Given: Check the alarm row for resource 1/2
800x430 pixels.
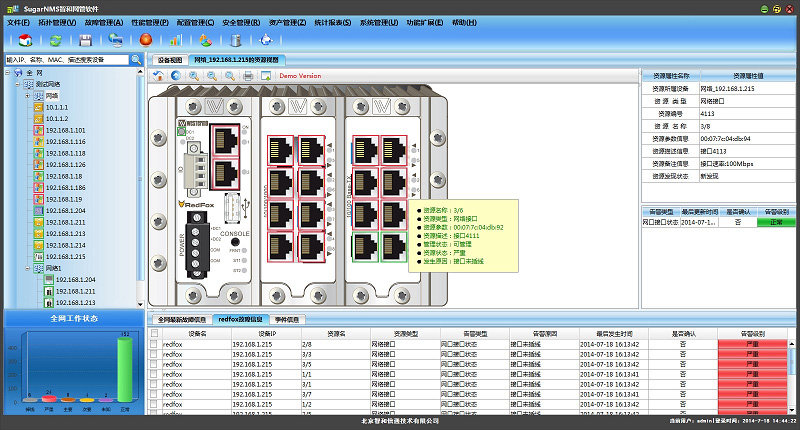Looking at the screenshot, I should pyautogui.click(x=154, y=404).
